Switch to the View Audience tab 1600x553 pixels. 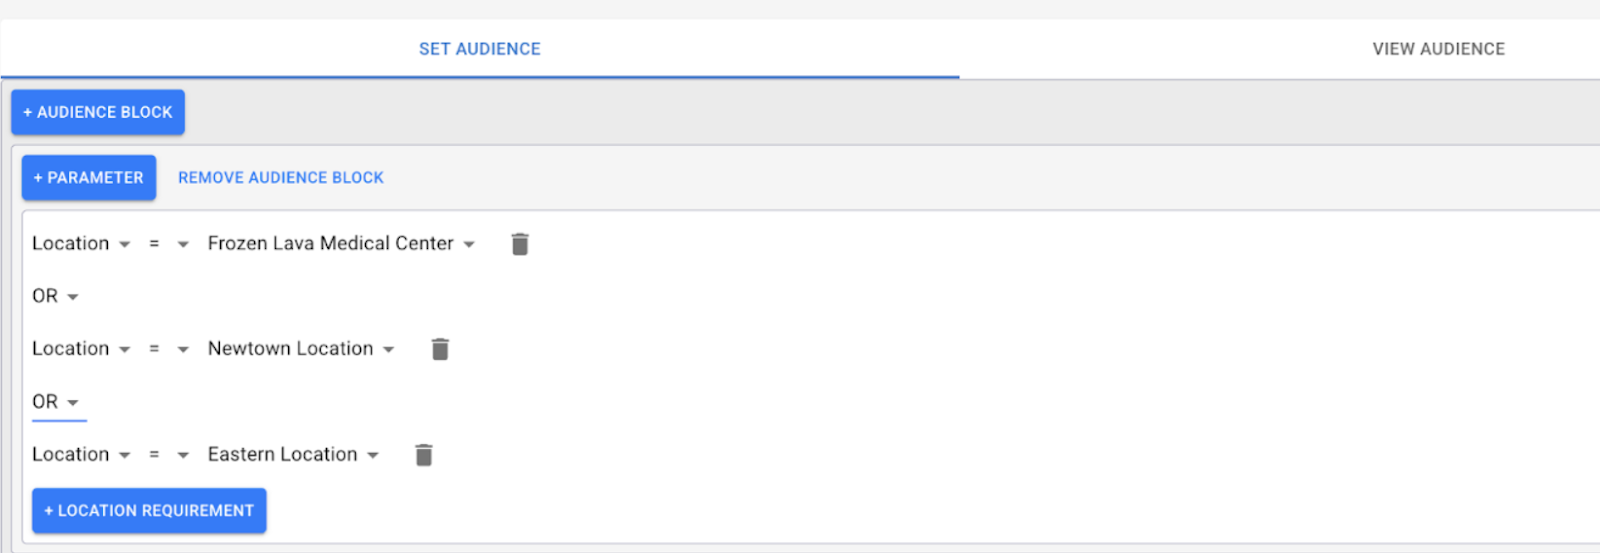click(x=1438, y=49)
